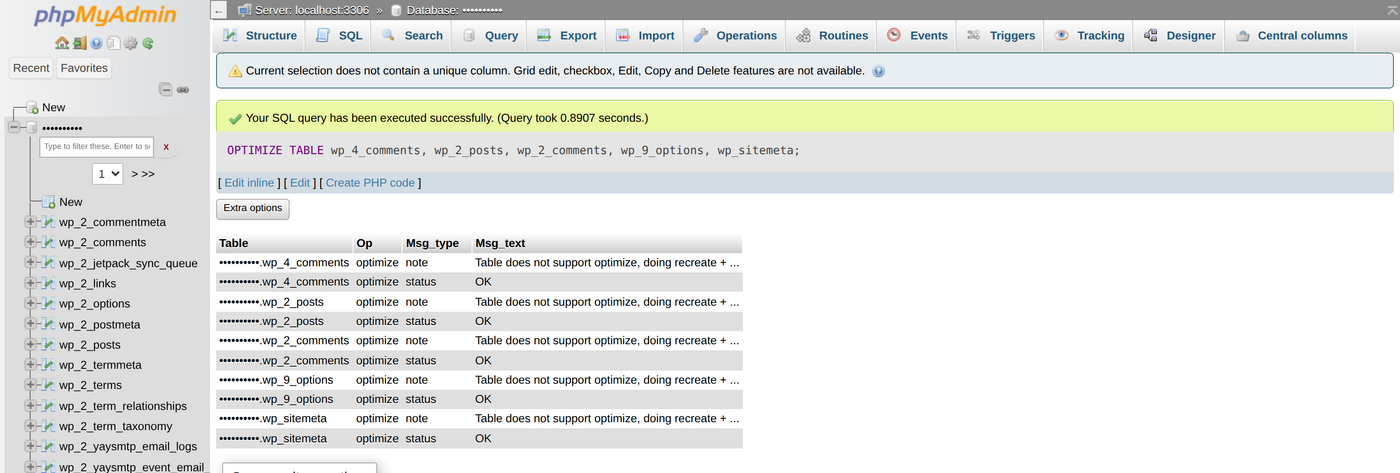Open the Structure tab
Viewport: 1400px width, 473px height.
260,36
